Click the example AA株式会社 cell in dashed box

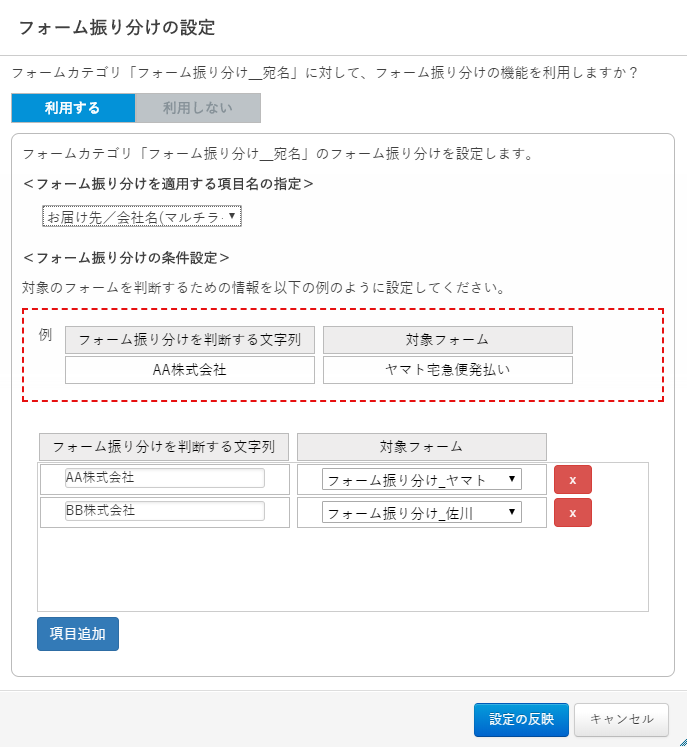(x=190, y=370)
